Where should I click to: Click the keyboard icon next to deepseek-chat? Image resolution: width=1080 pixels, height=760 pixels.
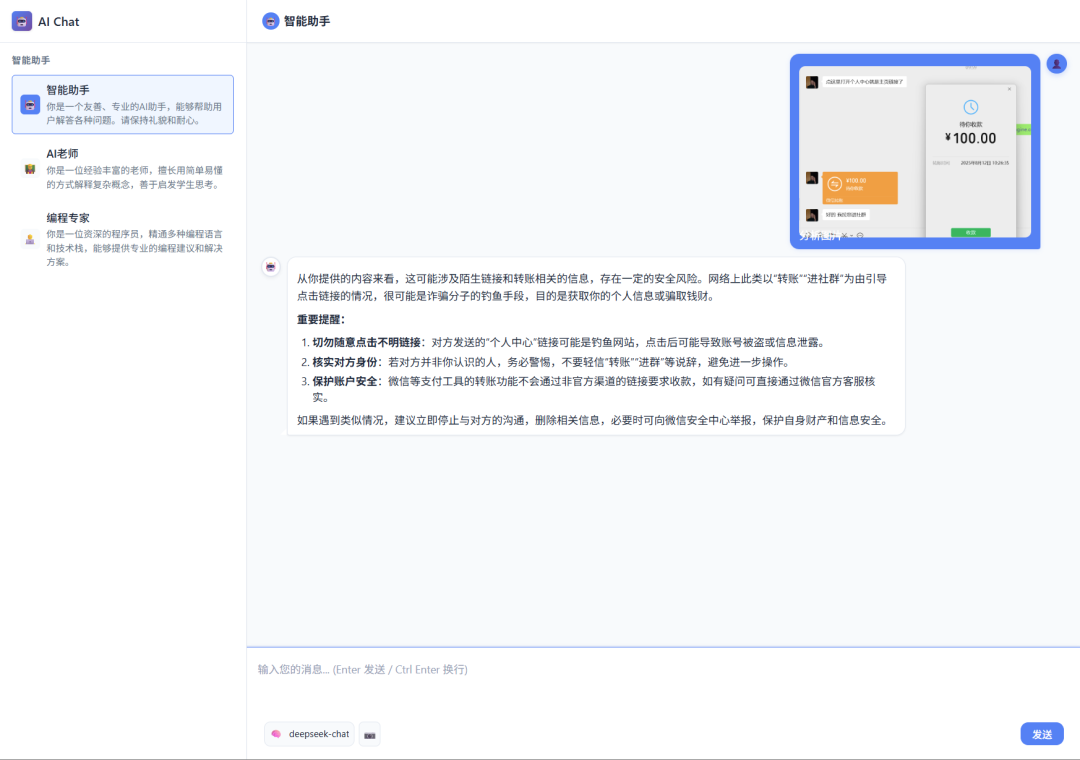369,733
